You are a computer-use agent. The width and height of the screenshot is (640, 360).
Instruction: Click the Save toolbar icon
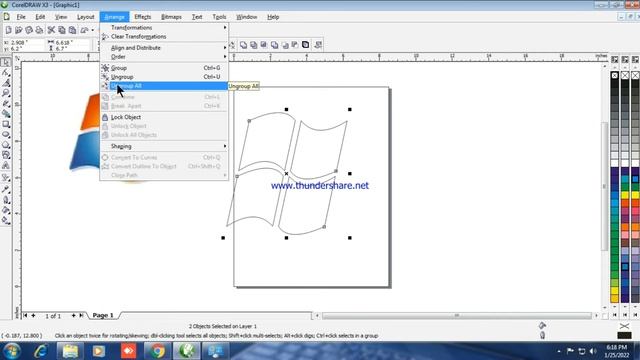coord(29,30)
